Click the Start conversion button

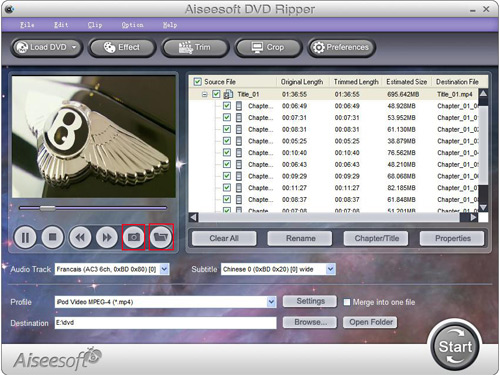[455, 346]
